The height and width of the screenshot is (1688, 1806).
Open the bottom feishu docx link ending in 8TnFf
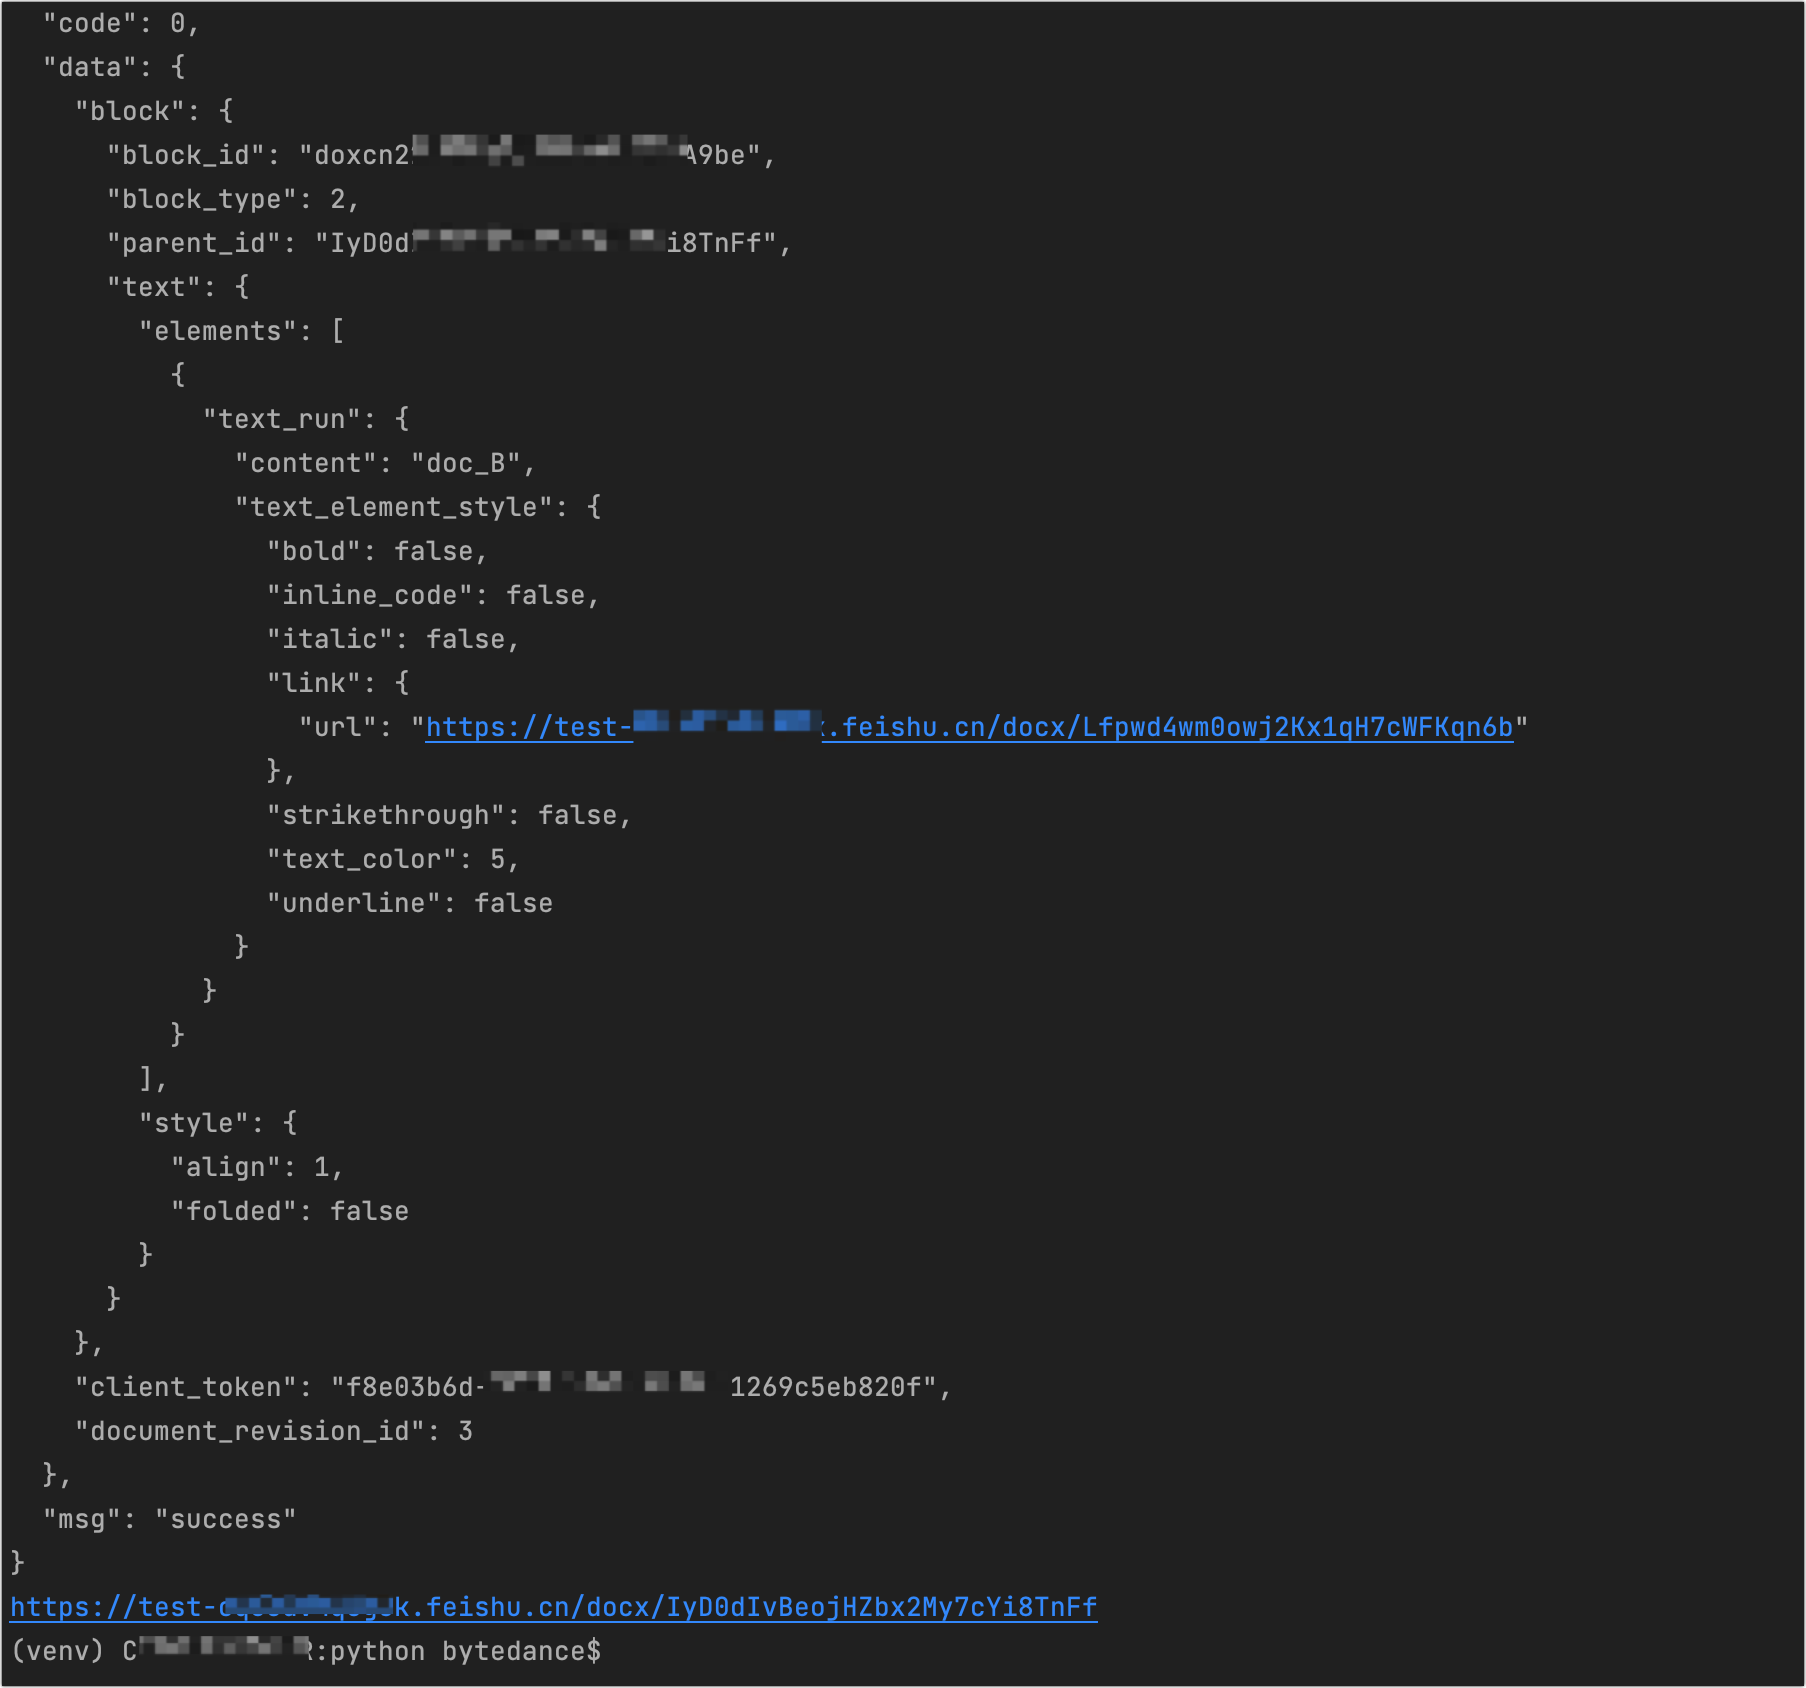tap(760, 1607)
